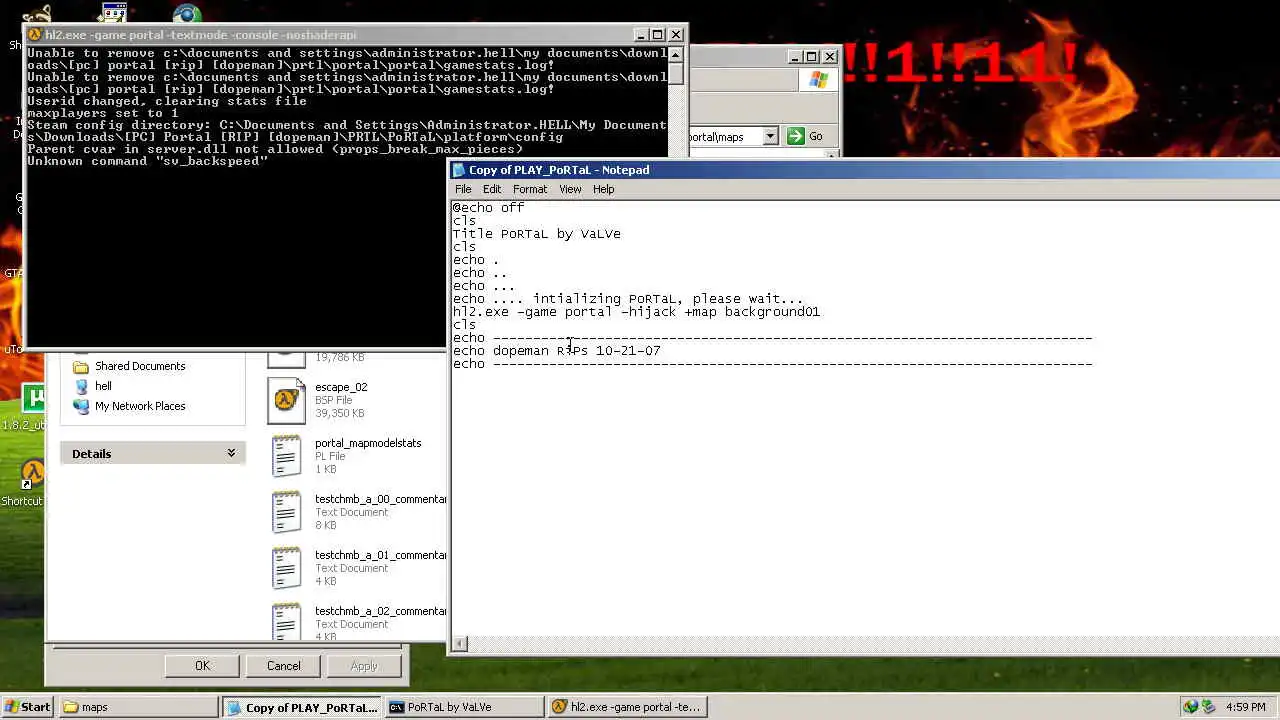Select the testchmb_a_00_commentary document icon
The width and height of the screenshot is (1280, 720).
coord(287,511)
